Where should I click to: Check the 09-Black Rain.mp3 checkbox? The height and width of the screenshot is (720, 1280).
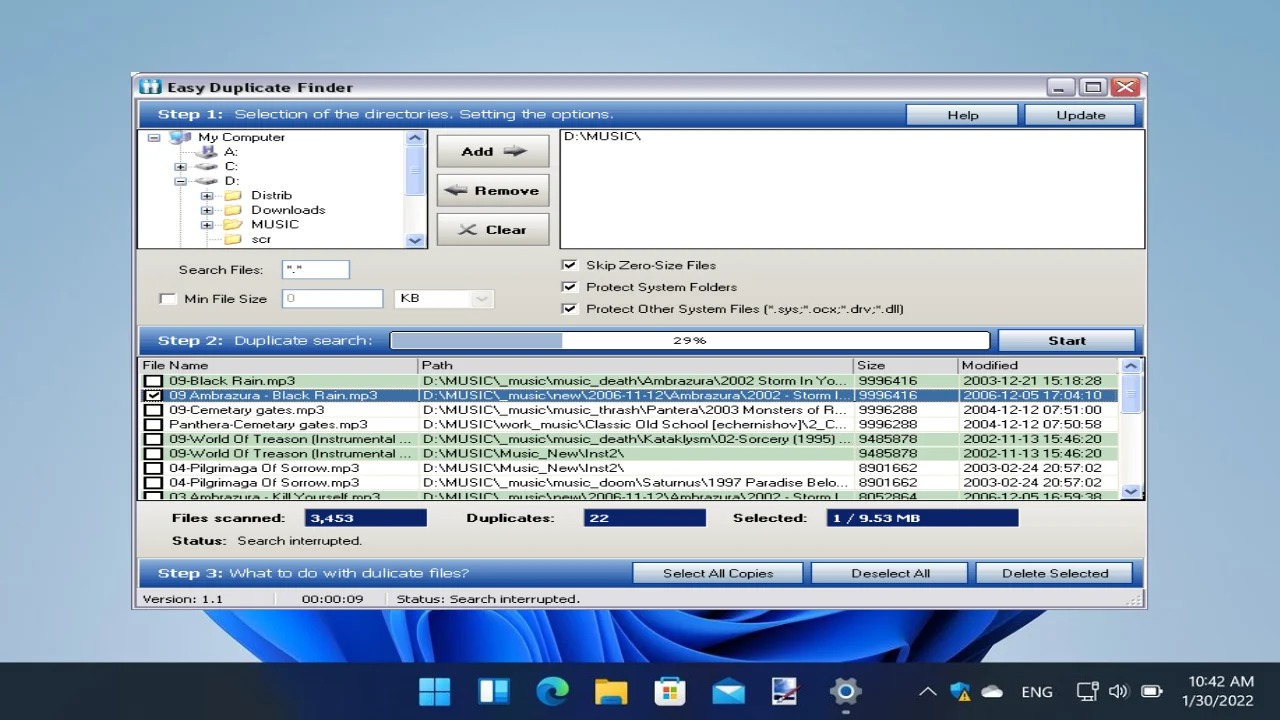pyautogui.click(x=153, y=381)
